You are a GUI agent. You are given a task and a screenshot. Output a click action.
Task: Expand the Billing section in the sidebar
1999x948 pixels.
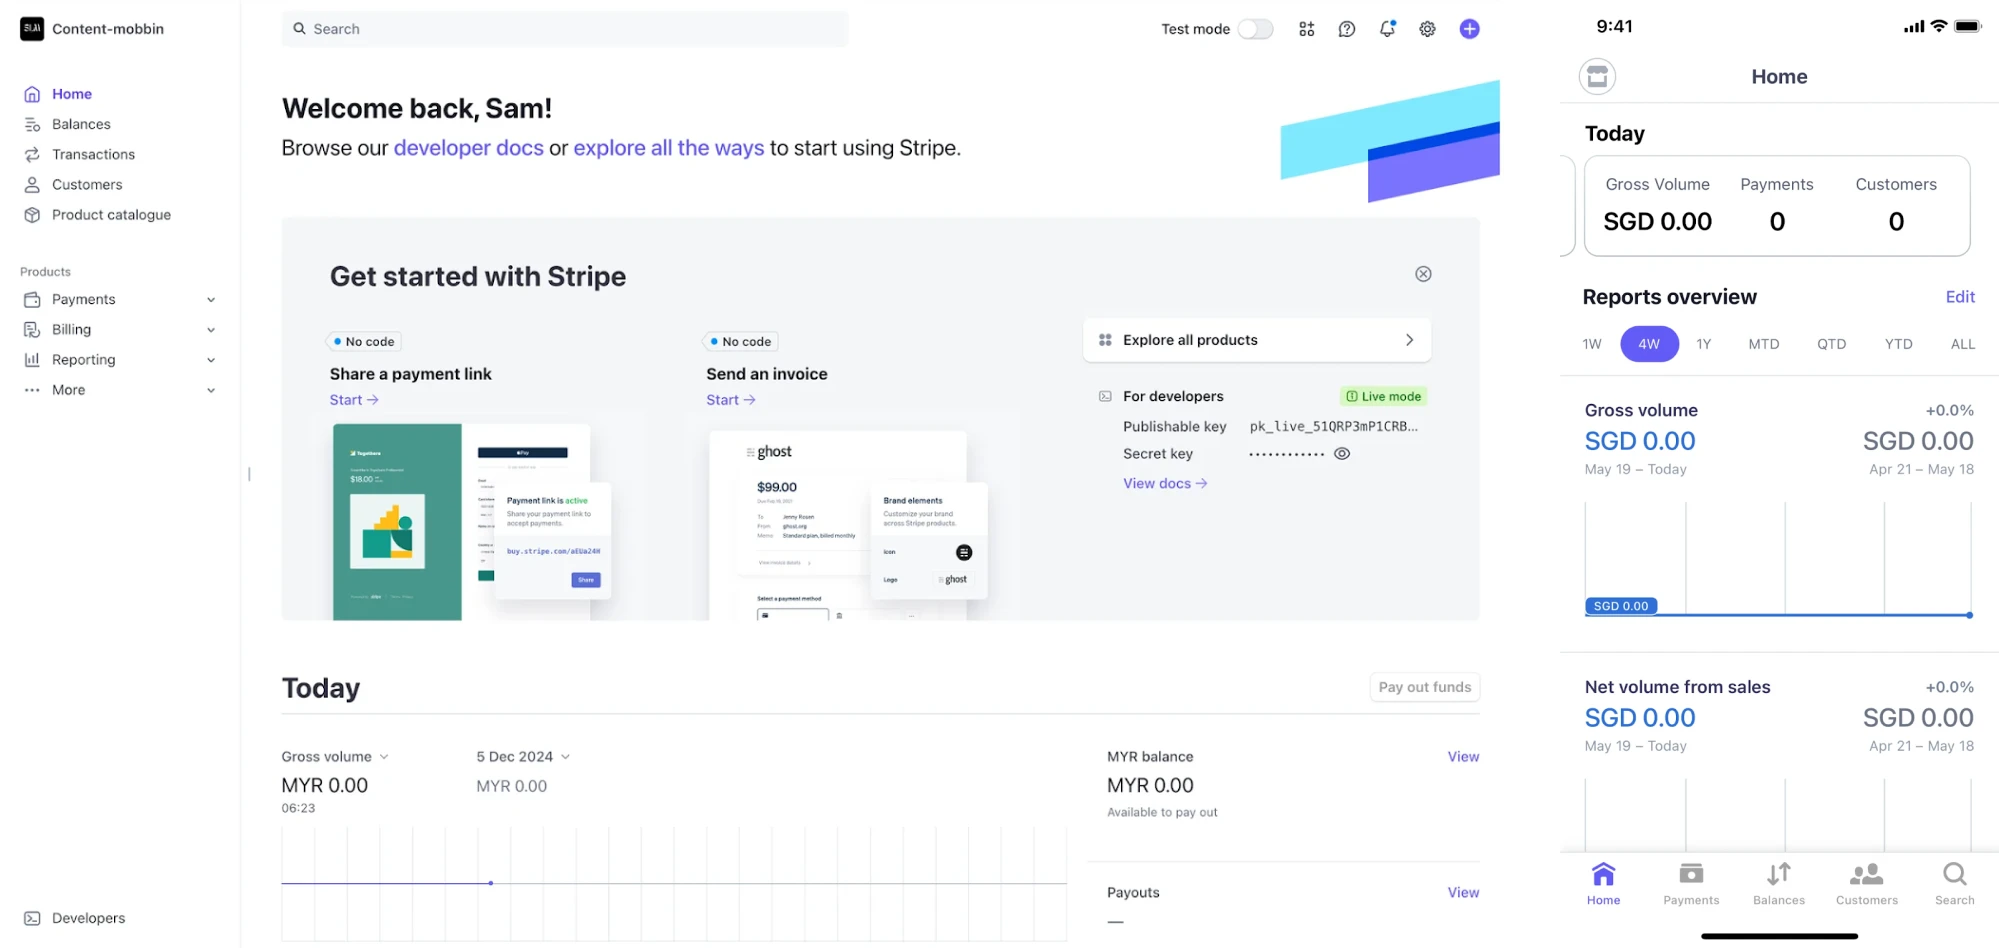[x=210, y=329]
